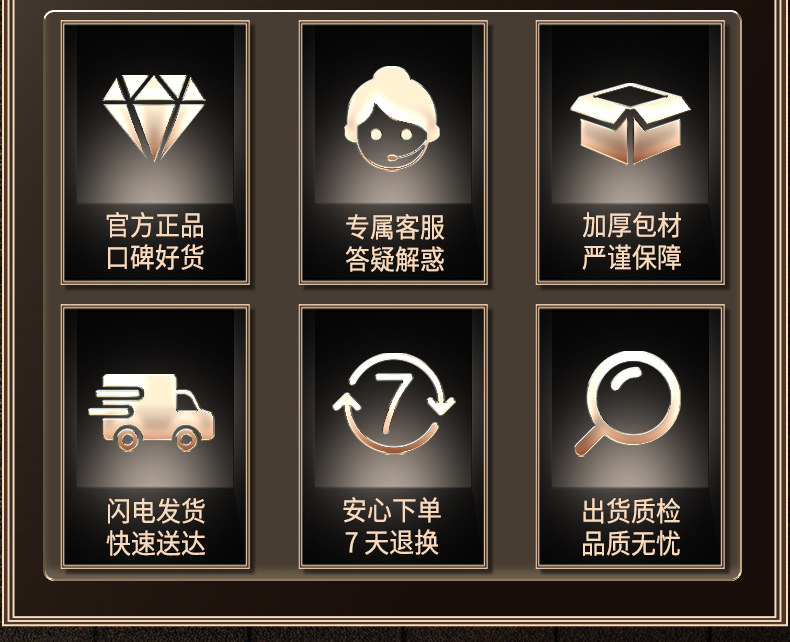Click the customer service headset avatar icon
The height and width of the screenshot is (642, 790).
pyautogui.click(x=392, y=117)
